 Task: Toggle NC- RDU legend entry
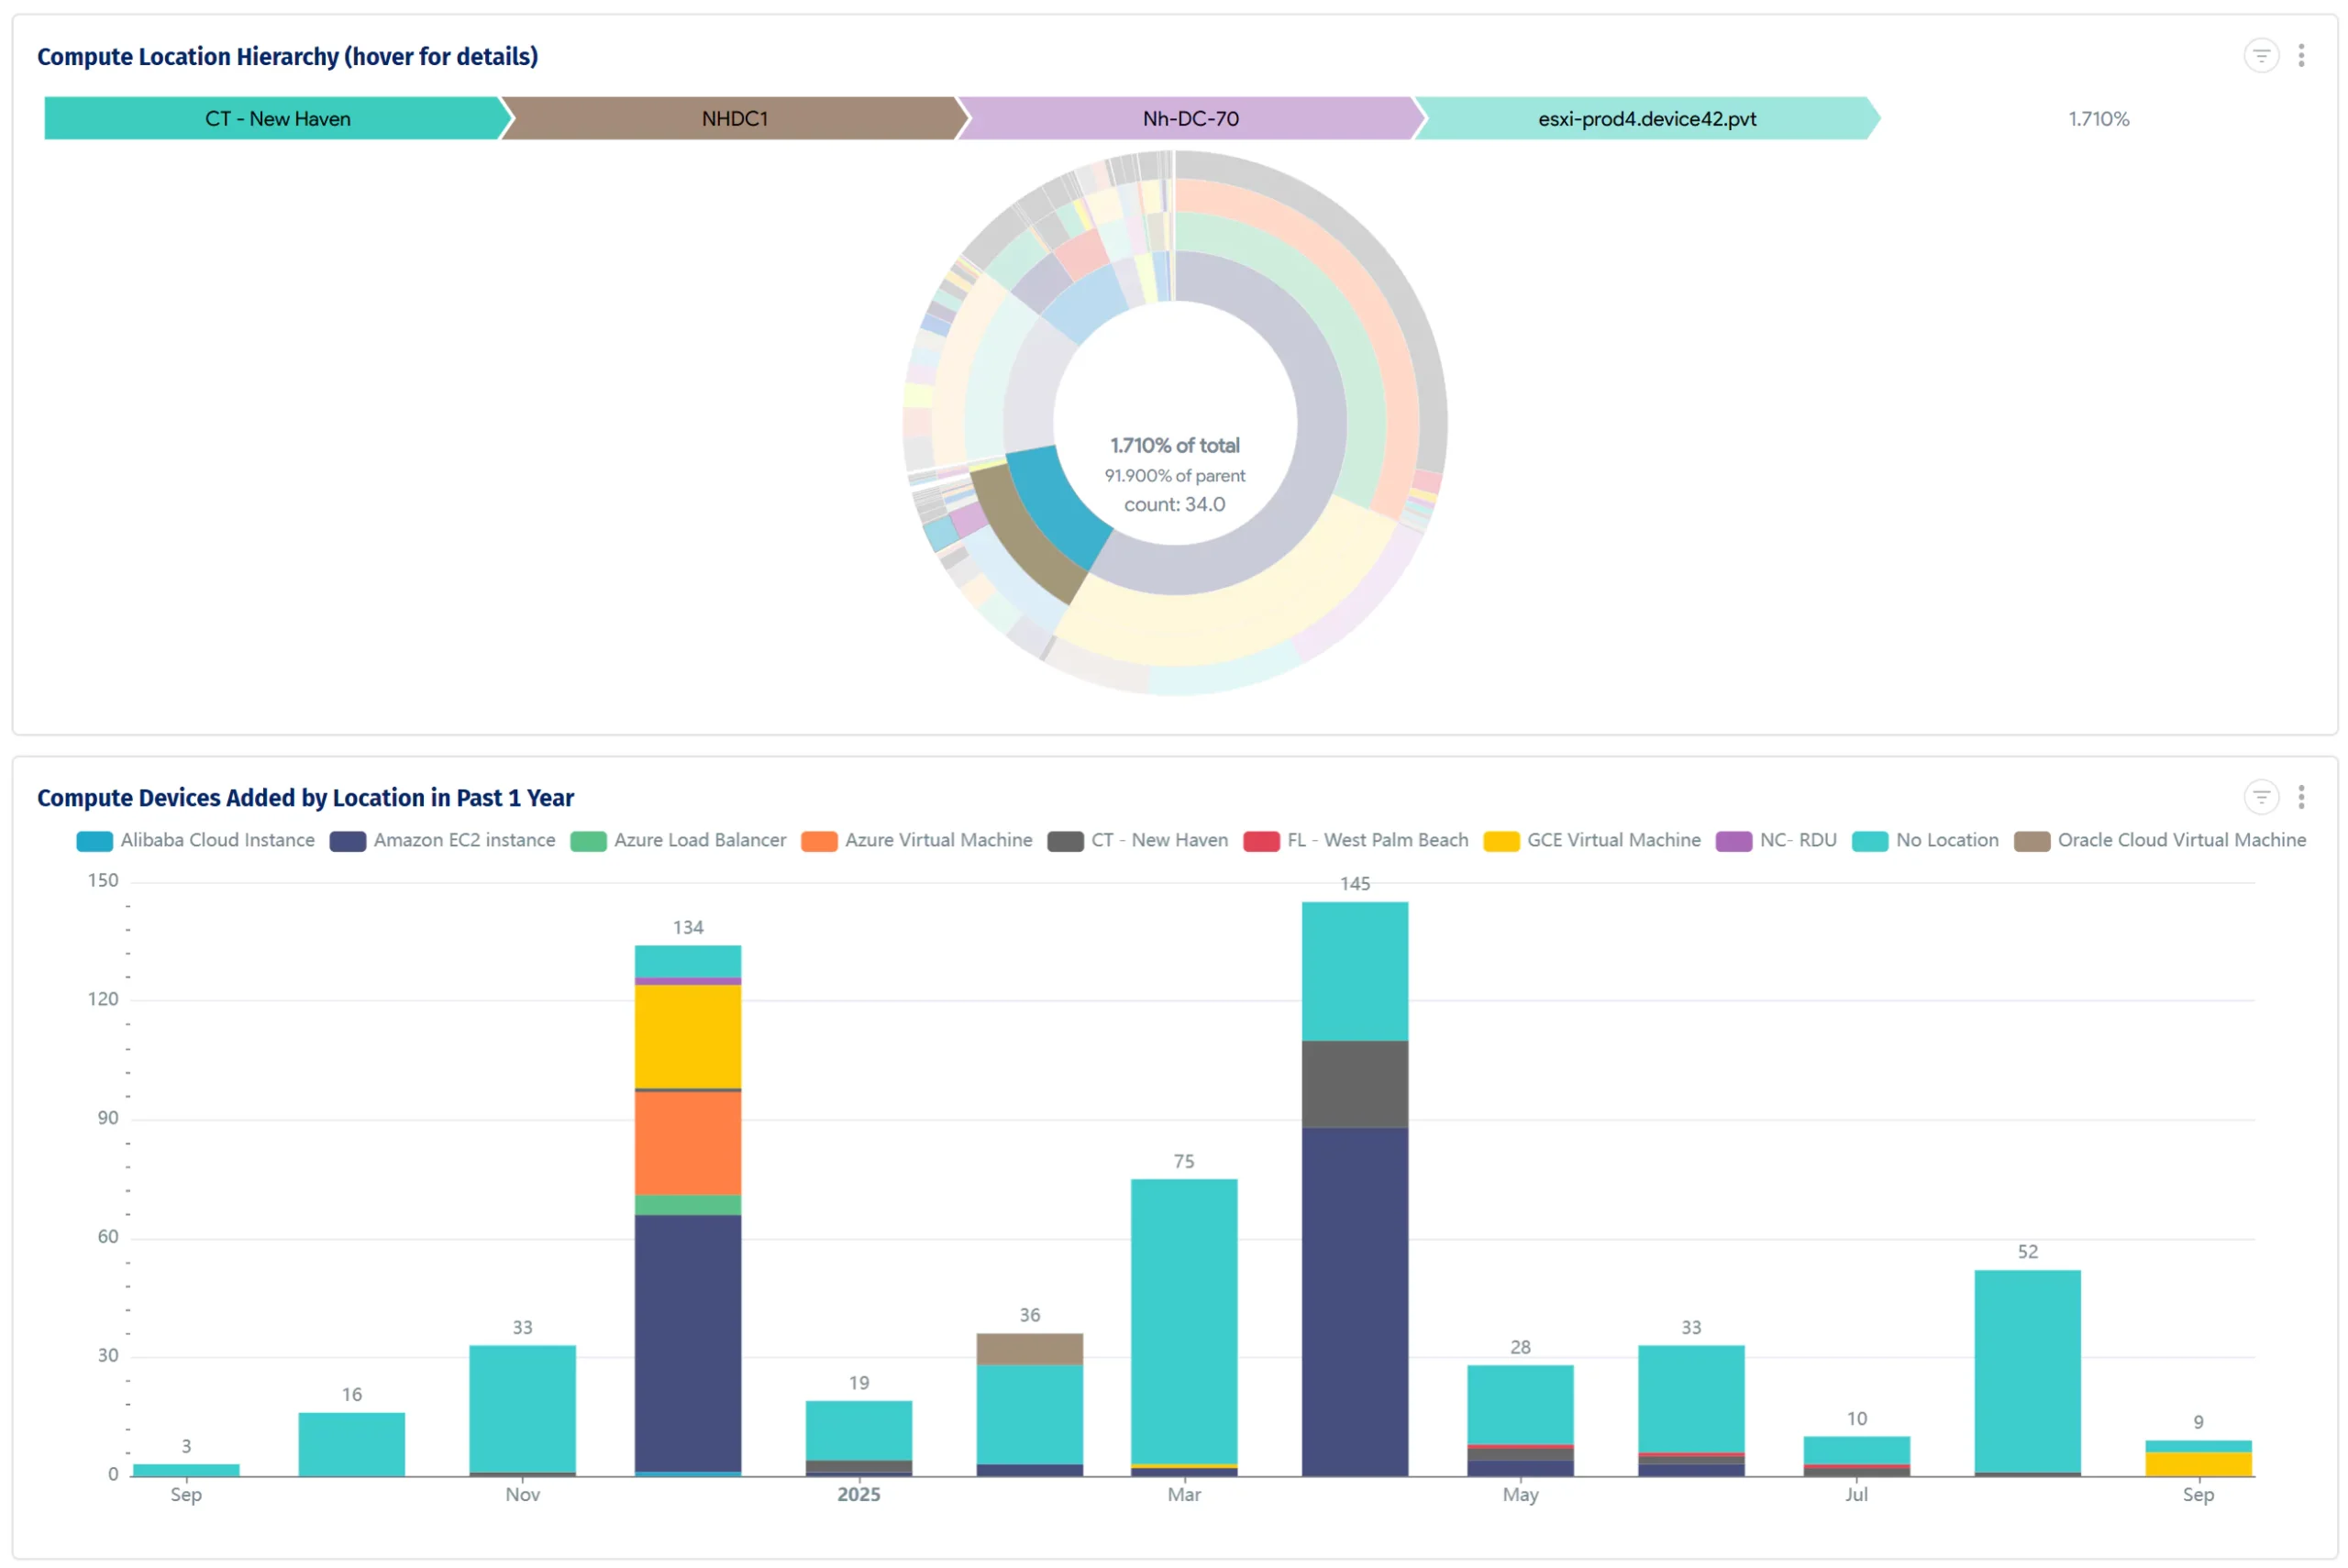click(1797, 841)
